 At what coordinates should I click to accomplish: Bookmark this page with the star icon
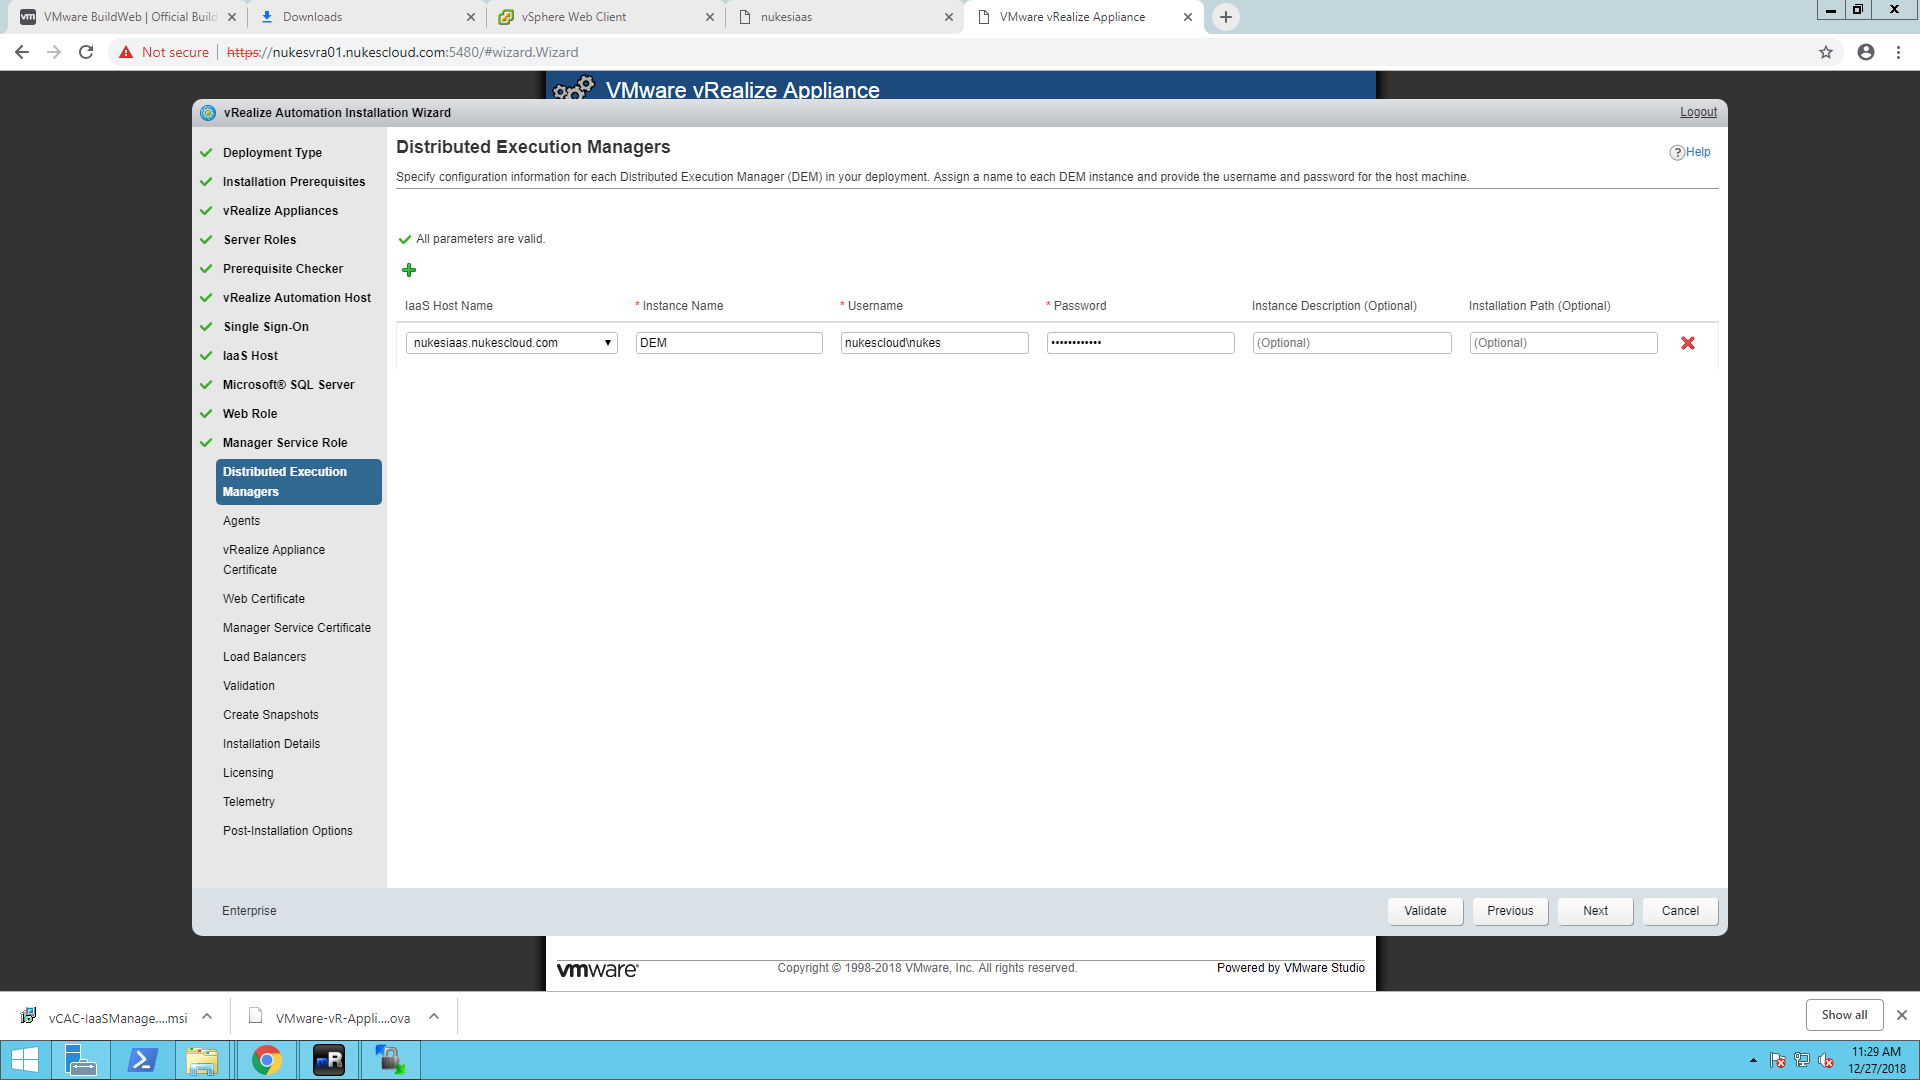pos(1826,52)
